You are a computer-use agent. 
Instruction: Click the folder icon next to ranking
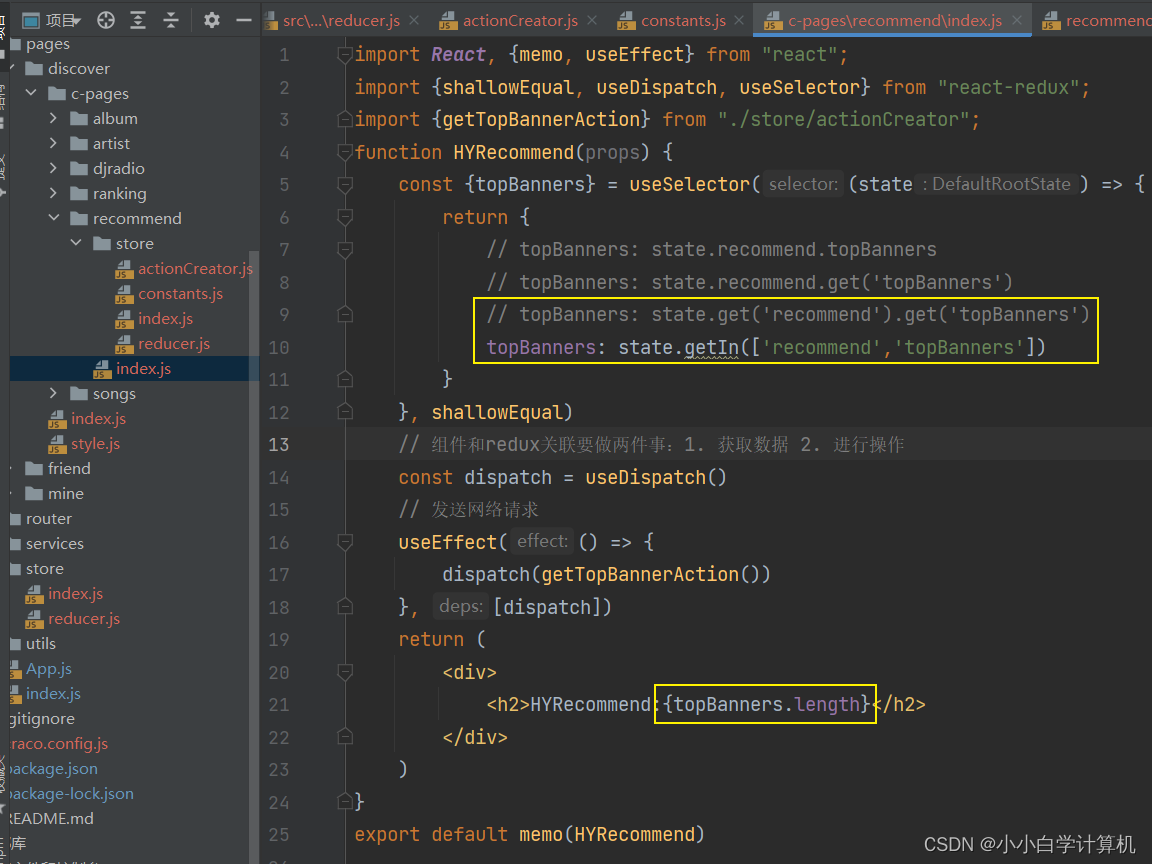click(79, 193)
